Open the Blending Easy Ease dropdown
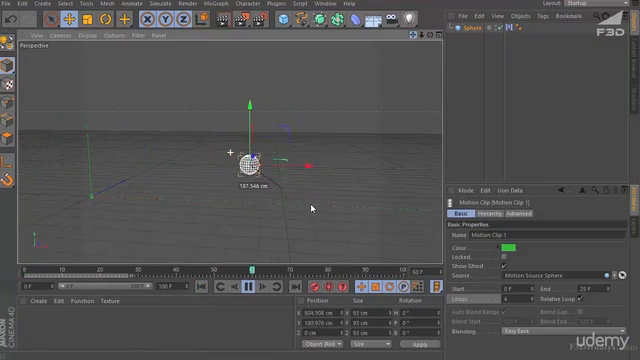The image size is (640, 360). (564, 331)
